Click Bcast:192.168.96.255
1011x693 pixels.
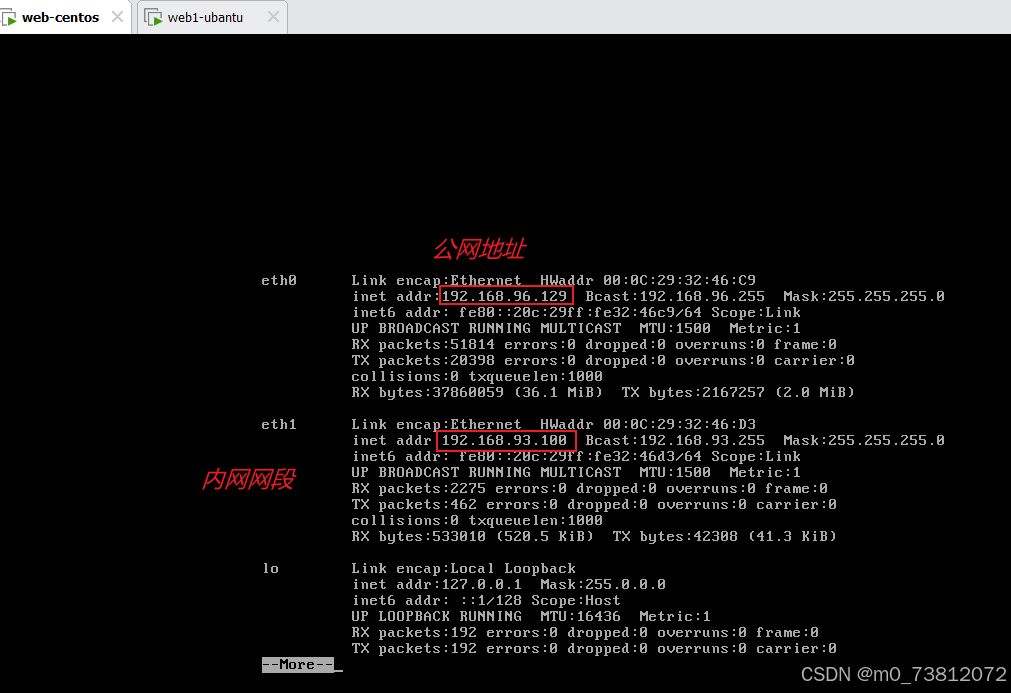click(x=675, y=297)
